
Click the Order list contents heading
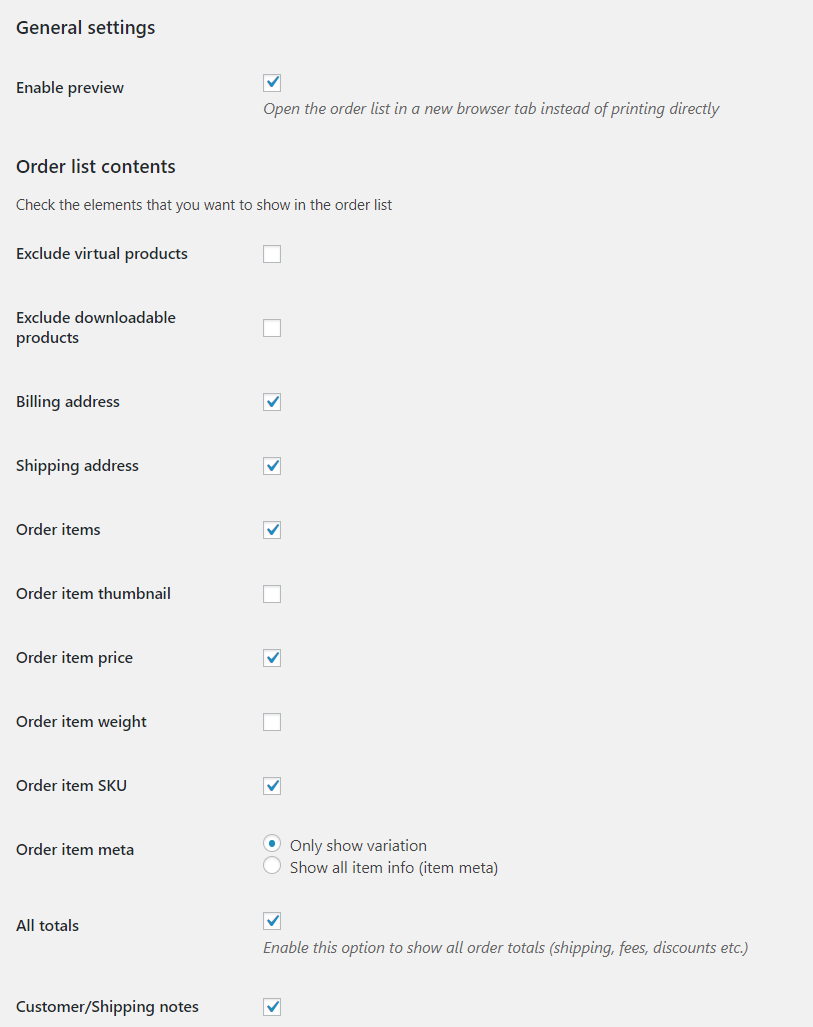(x=96, y=167)
